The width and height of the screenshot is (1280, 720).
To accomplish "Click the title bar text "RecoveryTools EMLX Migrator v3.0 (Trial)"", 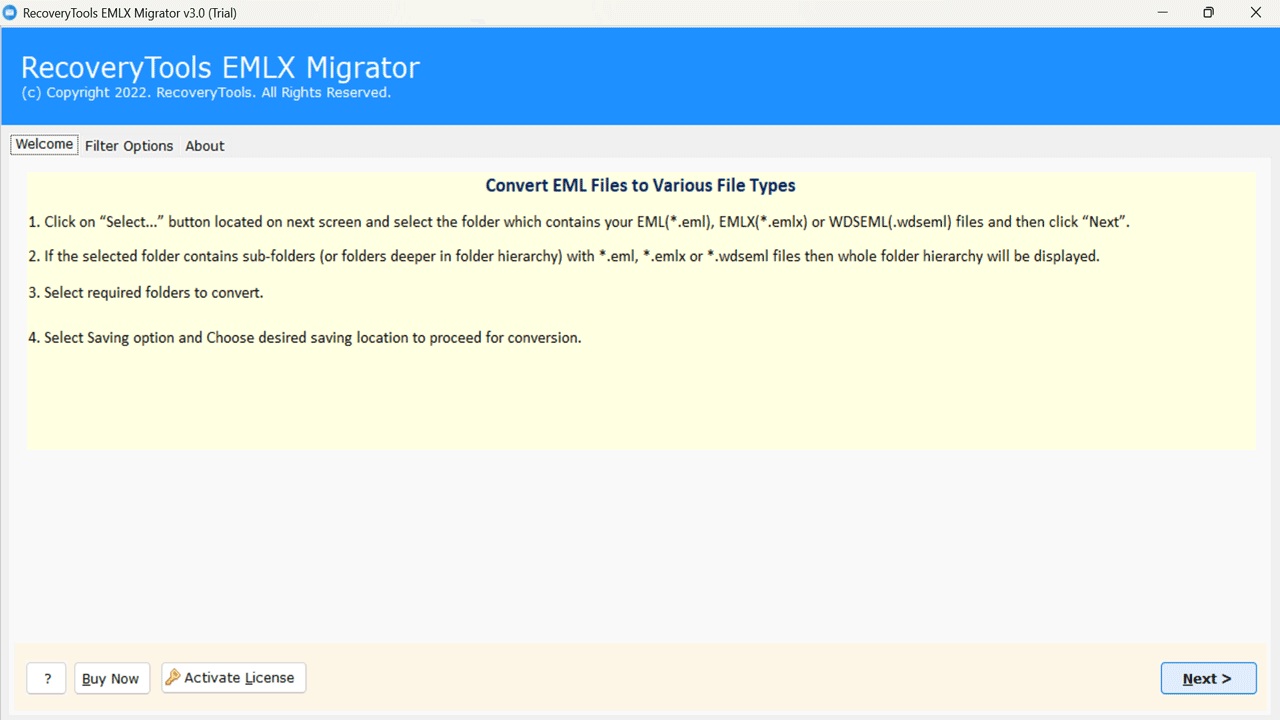I will 130,12.
